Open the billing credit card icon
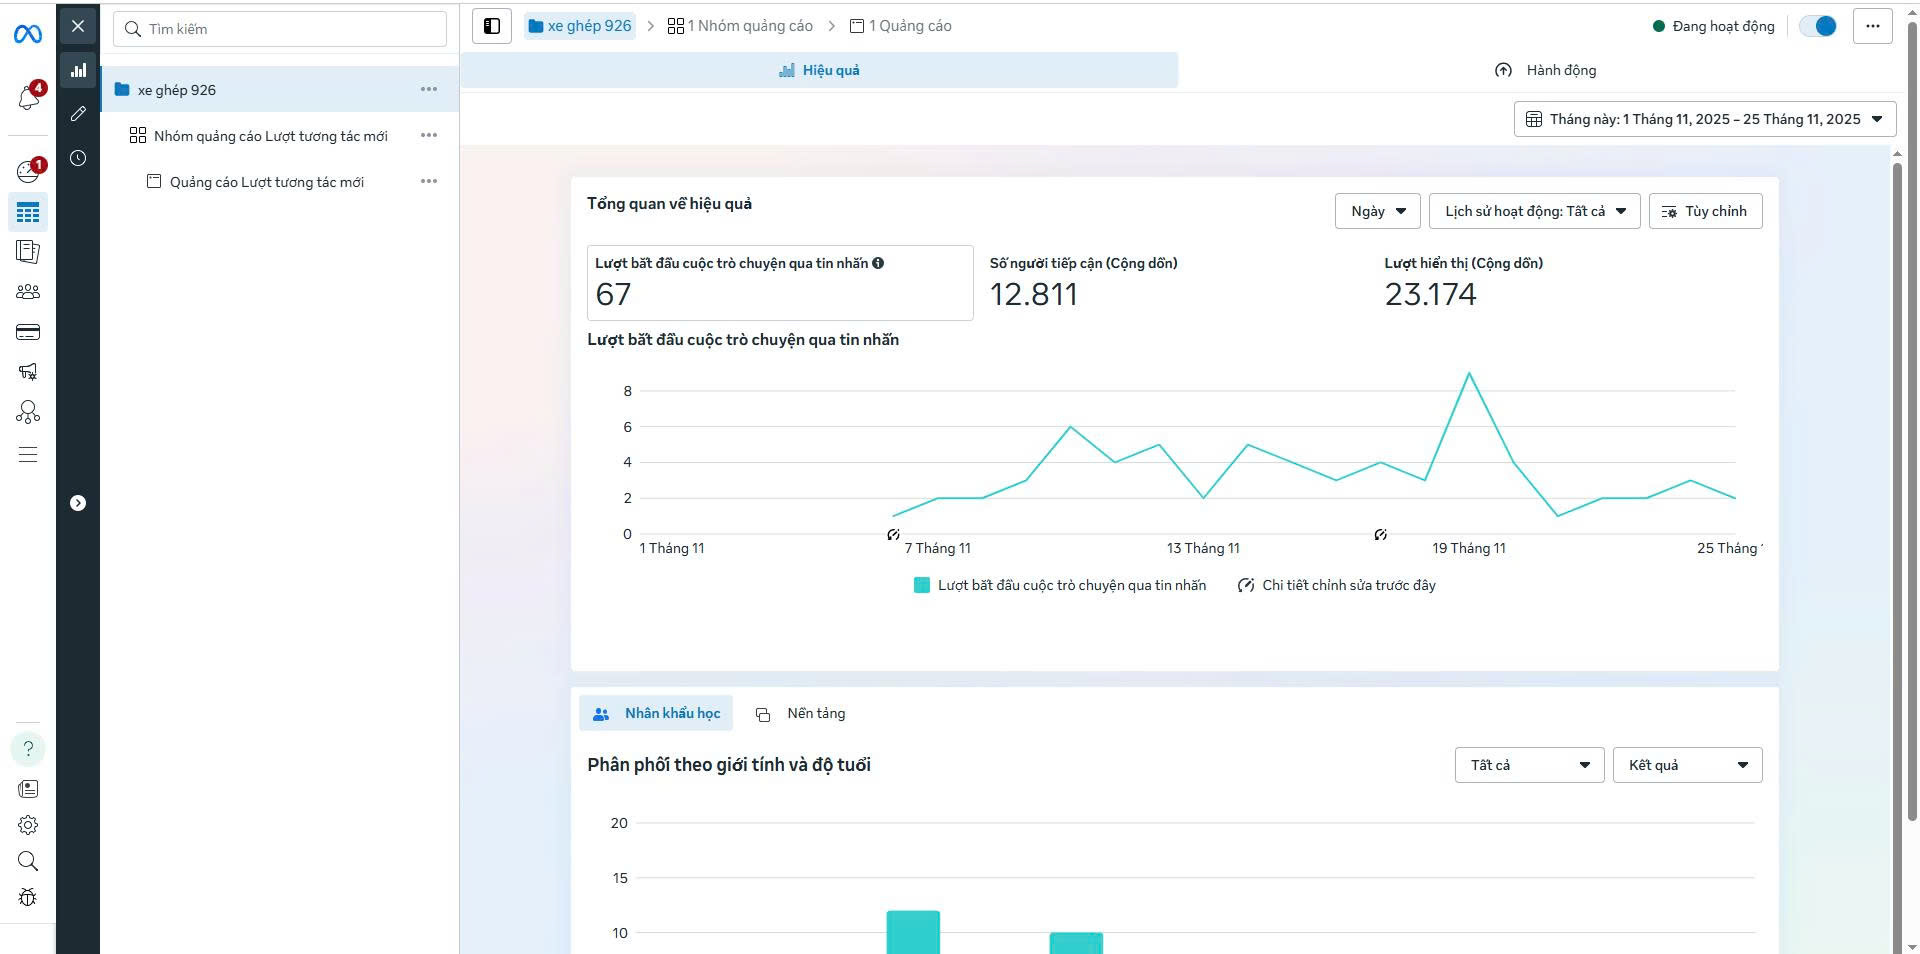Viewport: 1920px width, 954px height. [28, 332]
